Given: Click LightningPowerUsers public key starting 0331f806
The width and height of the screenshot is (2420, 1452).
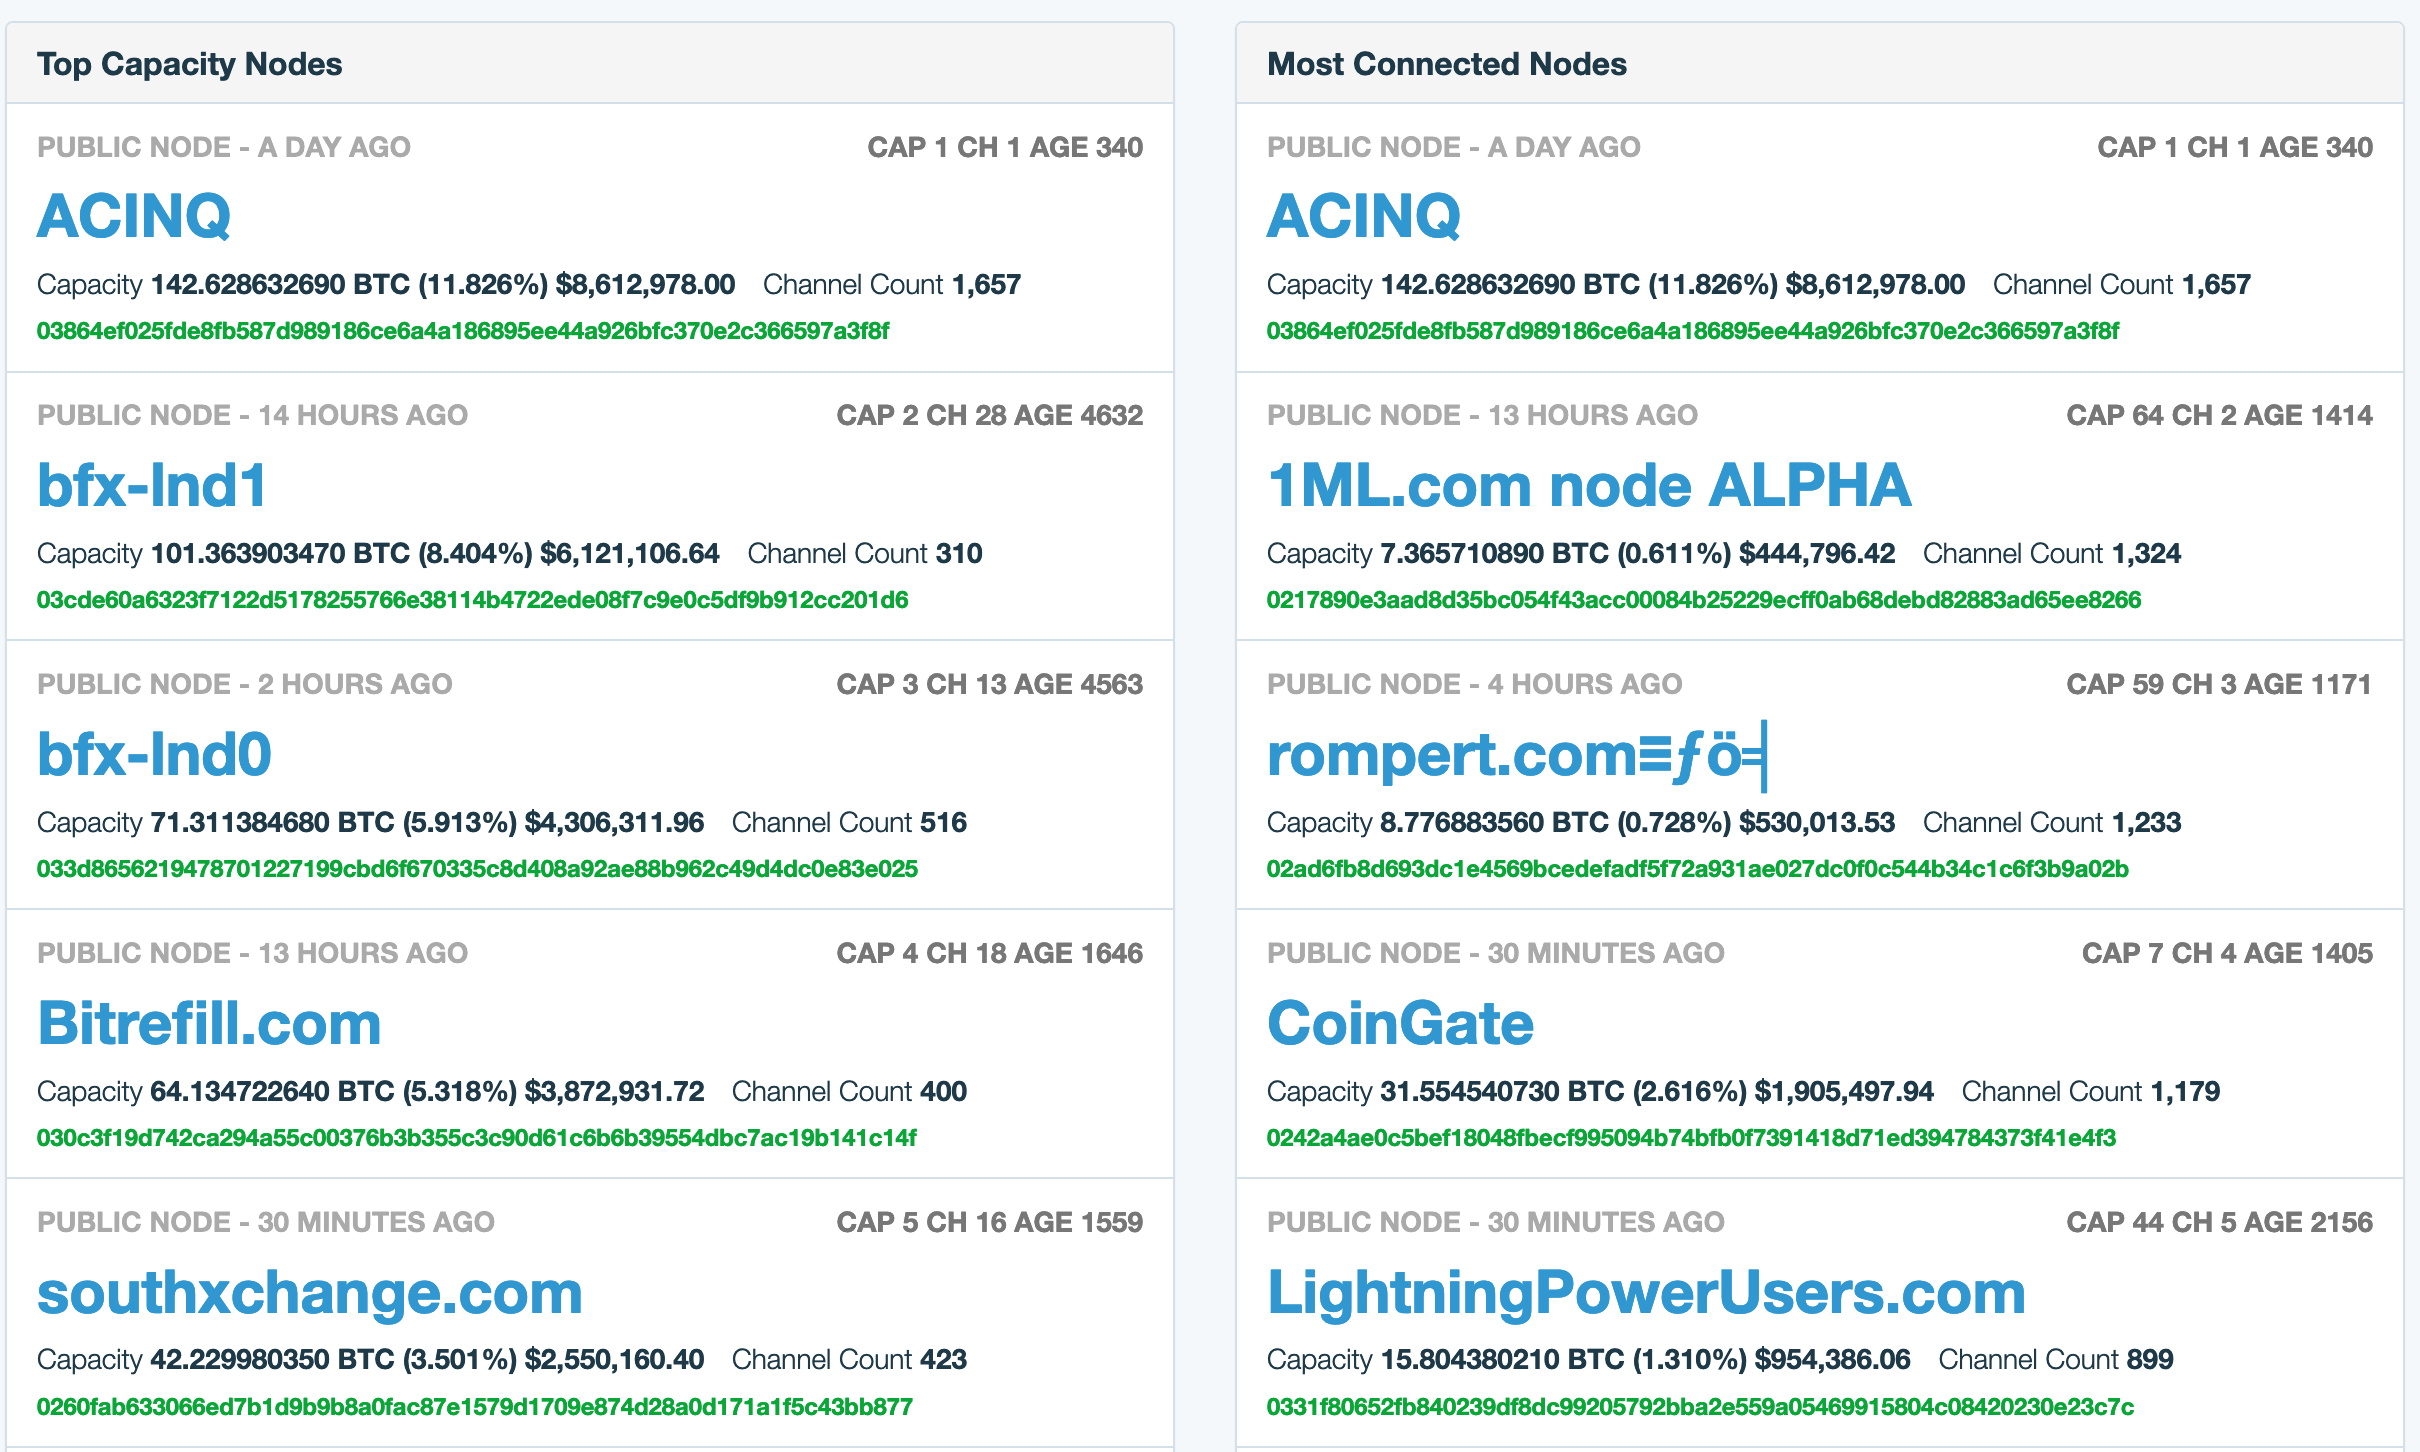Looking at the screenshot, I should [x=1700, y=1407].
